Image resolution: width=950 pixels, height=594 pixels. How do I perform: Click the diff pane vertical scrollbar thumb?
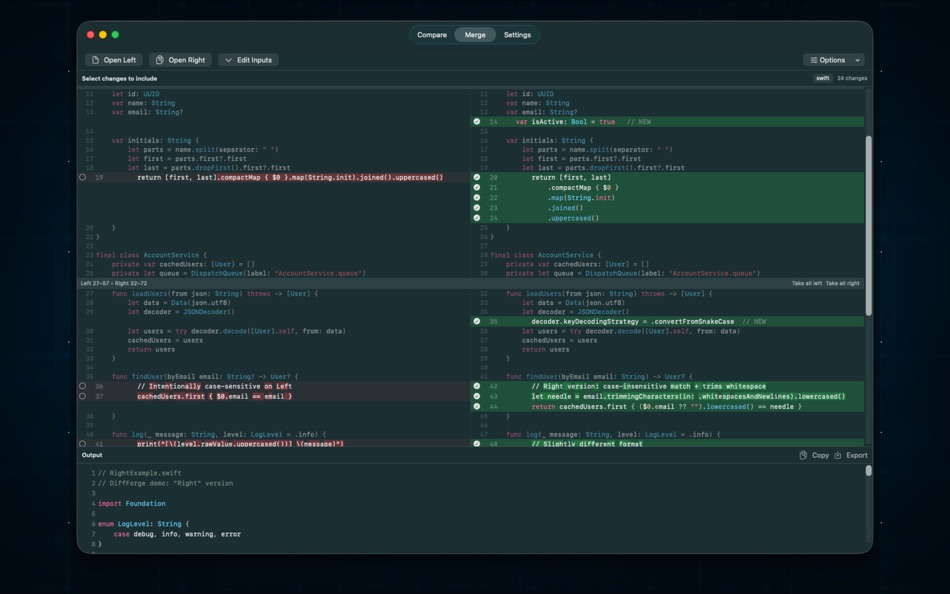tap(868, 225)
